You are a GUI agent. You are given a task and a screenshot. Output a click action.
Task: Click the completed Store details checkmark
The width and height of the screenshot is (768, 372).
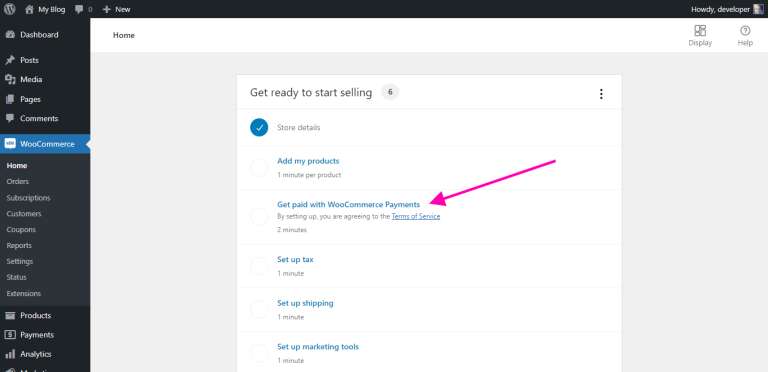point(259,127)
